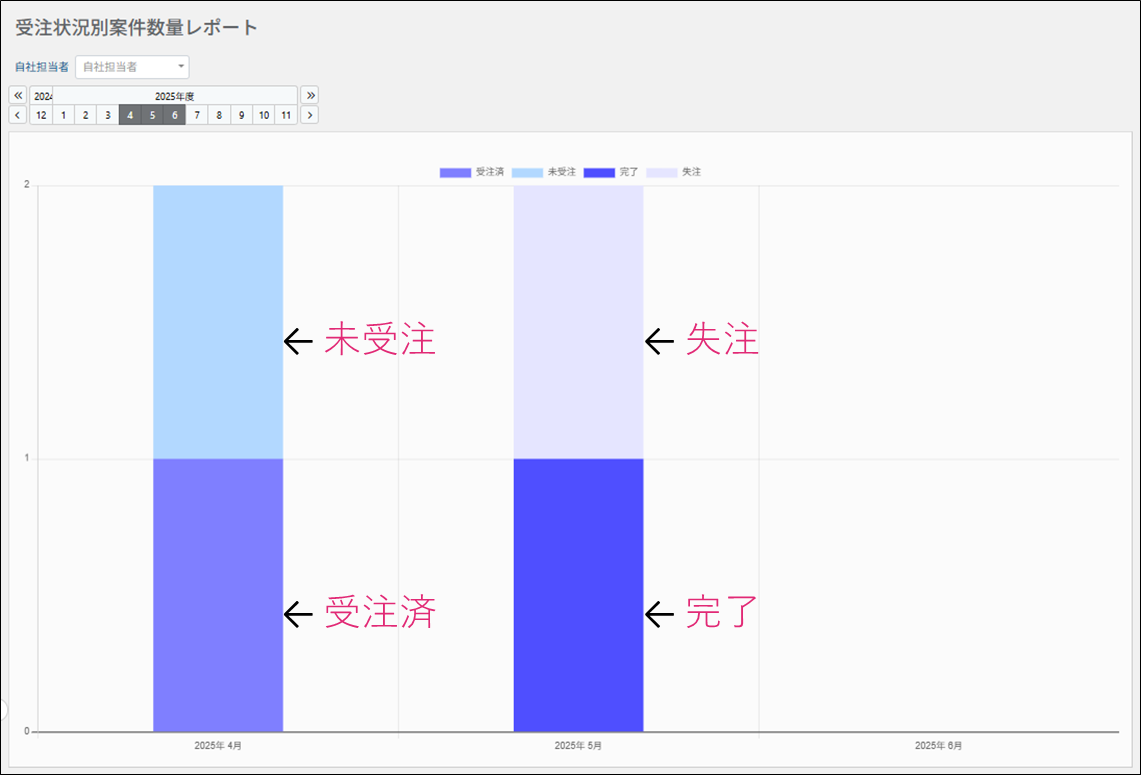Screen dimensions: 1141x775
Task: Click the 未受注 bar segment for 2025年4月
Action: pos(218,322)
